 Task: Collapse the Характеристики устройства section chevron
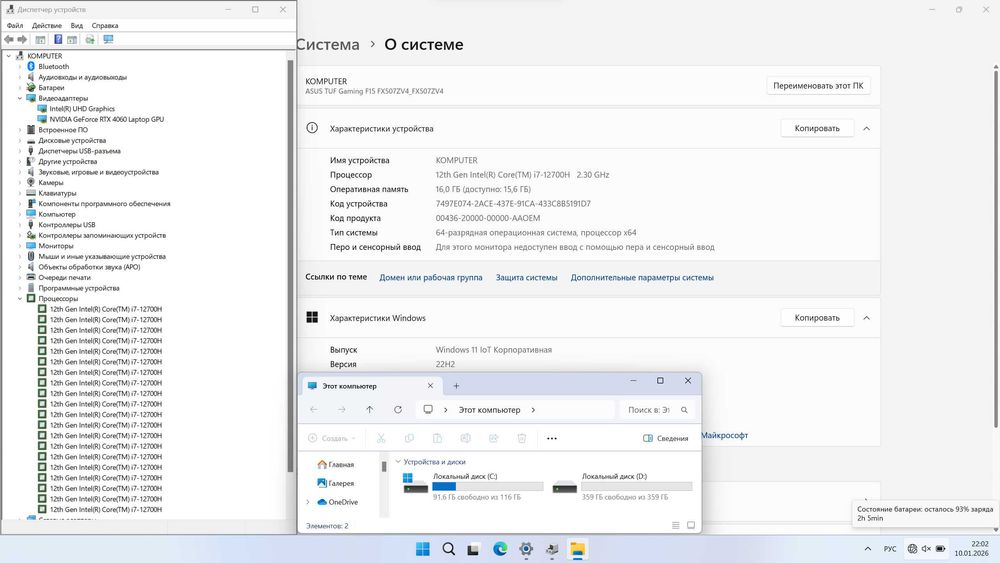(866, 128)
